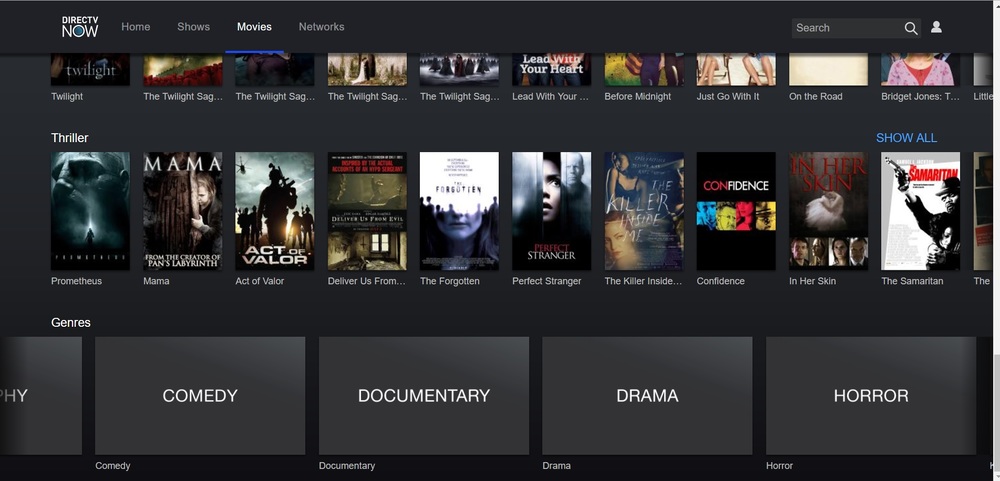Viewport: 1000px width, 481px height.
Task: Open the Bridget Jones title
Action: [920, 96]
